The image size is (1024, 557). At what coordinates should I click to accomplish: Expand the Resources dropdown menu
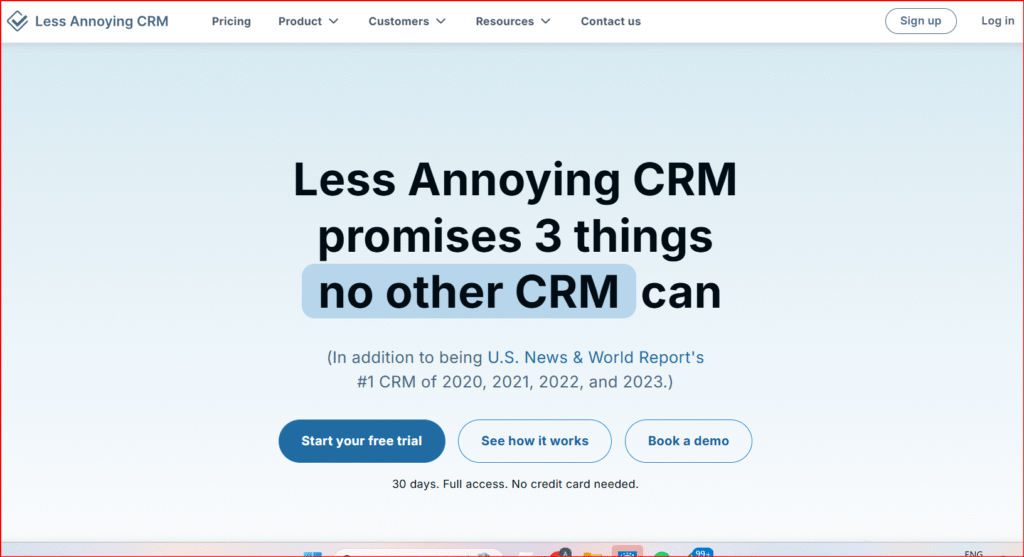tap(513, 21)
